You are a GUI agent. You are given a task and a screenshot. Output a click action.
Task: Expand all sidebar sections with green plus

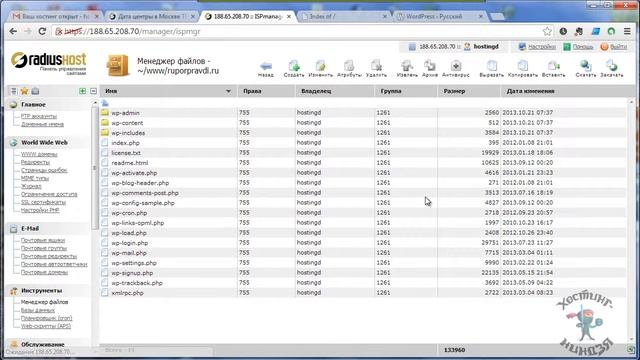82,91
